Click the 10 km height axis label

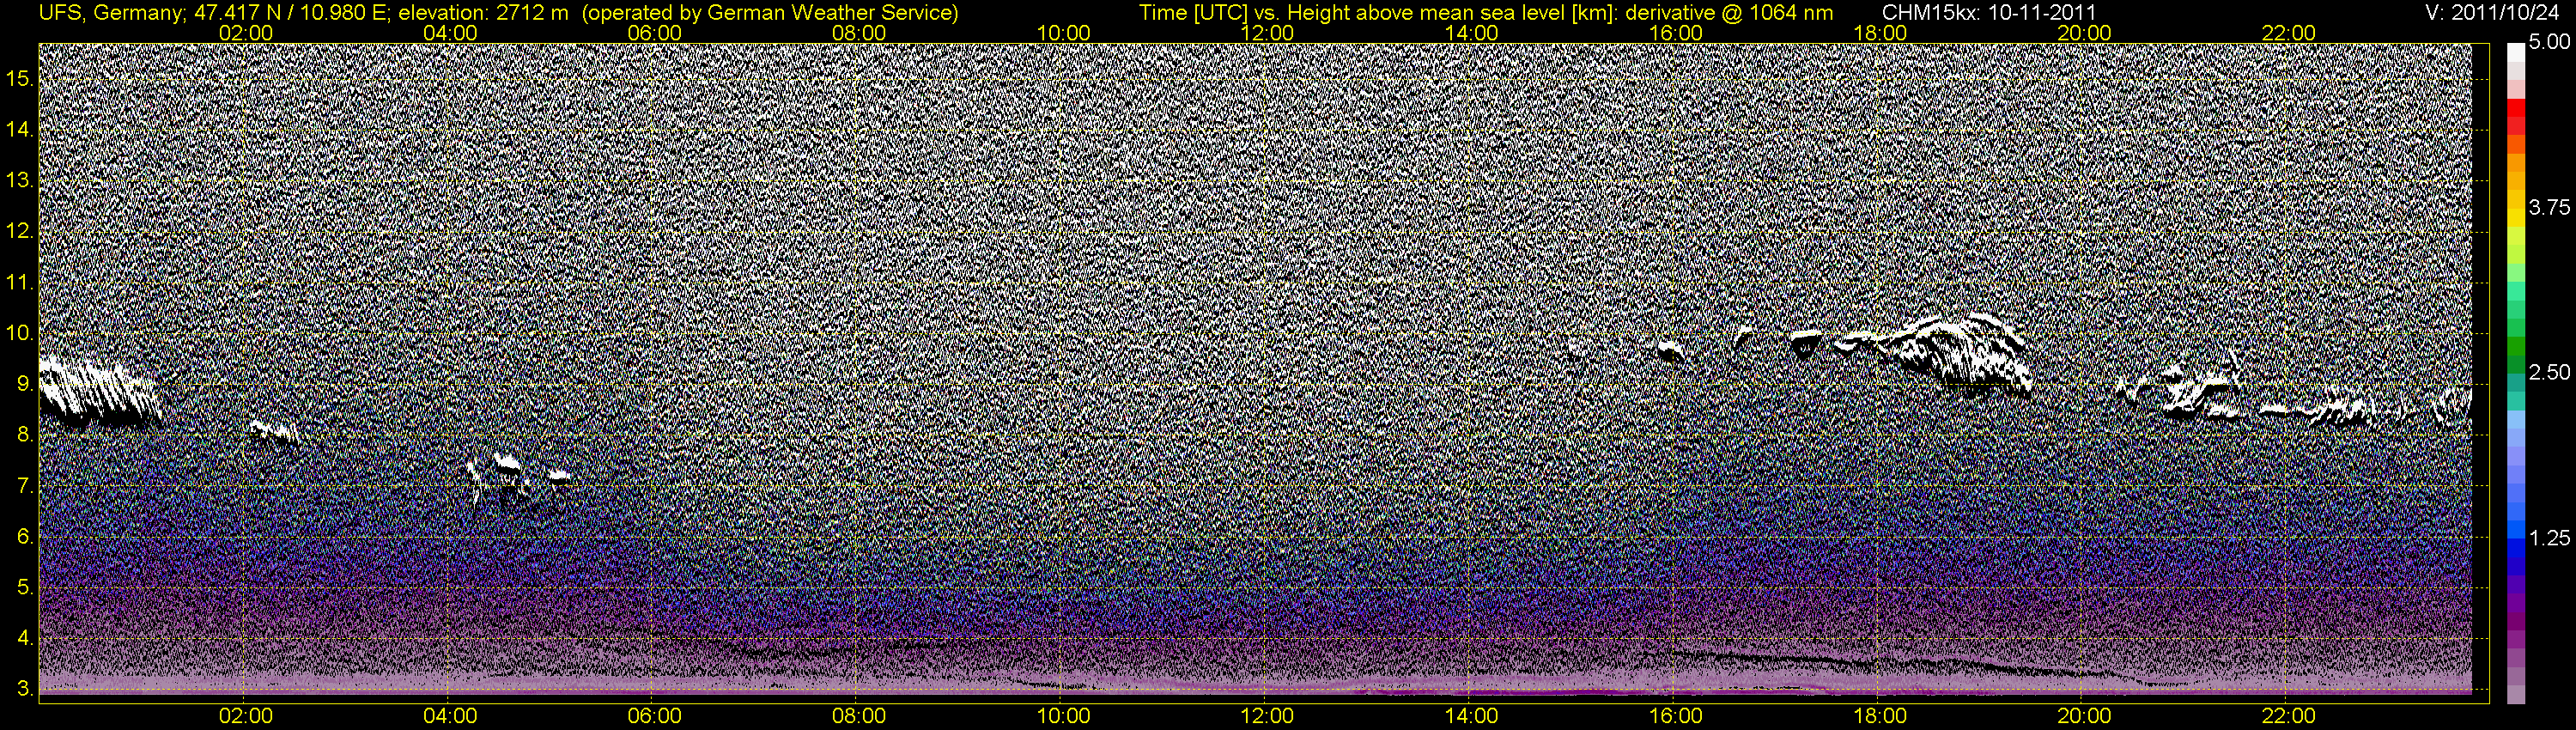(18, 333)
